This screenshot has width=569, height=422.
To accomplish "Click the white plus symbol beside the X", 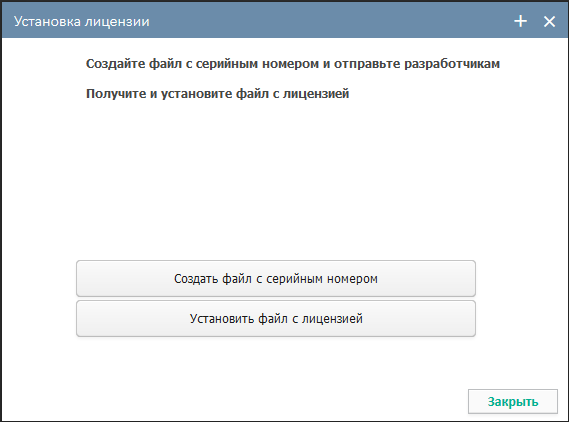I will [x=520, y=21].
